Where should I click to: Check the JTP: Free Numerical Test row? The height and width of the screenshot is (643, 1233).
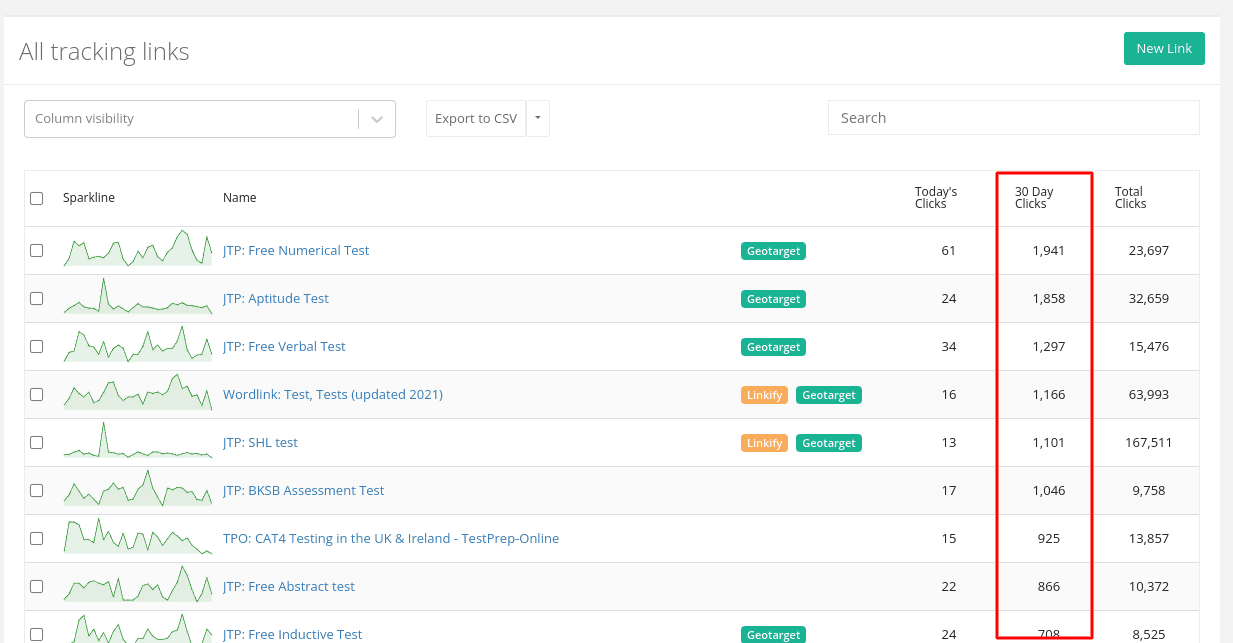(37, 251)
